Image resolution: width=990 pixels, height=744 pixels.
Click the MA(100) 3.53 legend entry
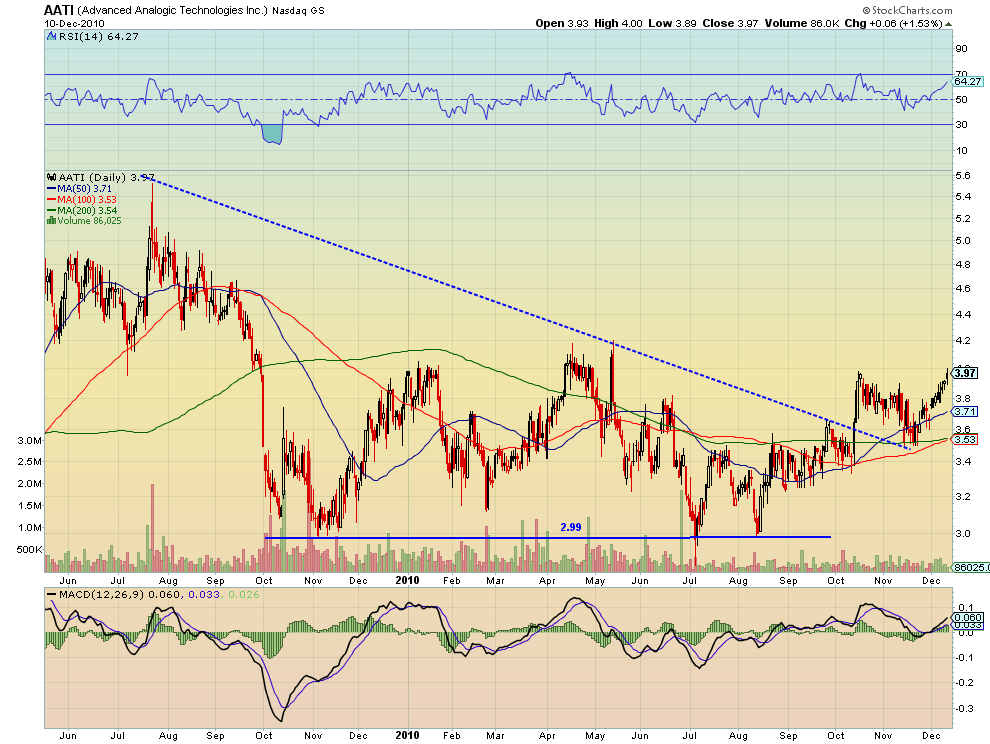(86, 200)
